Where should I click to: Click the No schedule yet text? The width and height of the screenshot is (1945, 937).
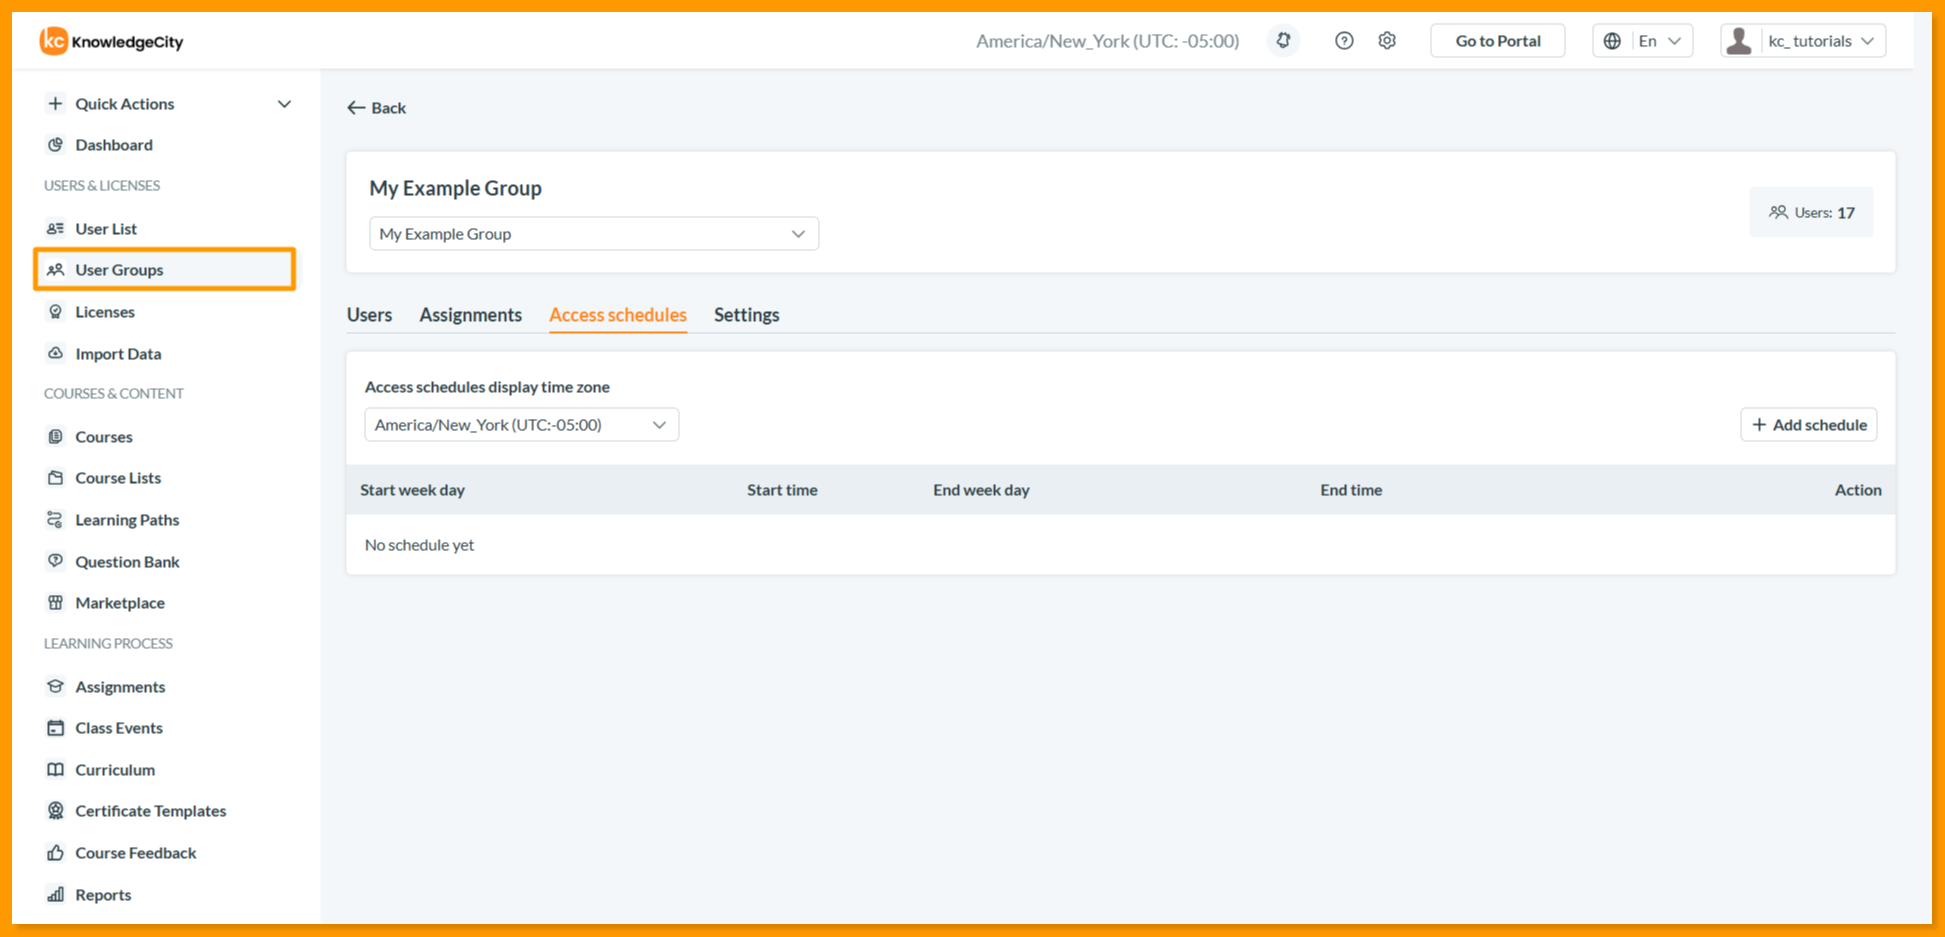pos(419,544)
